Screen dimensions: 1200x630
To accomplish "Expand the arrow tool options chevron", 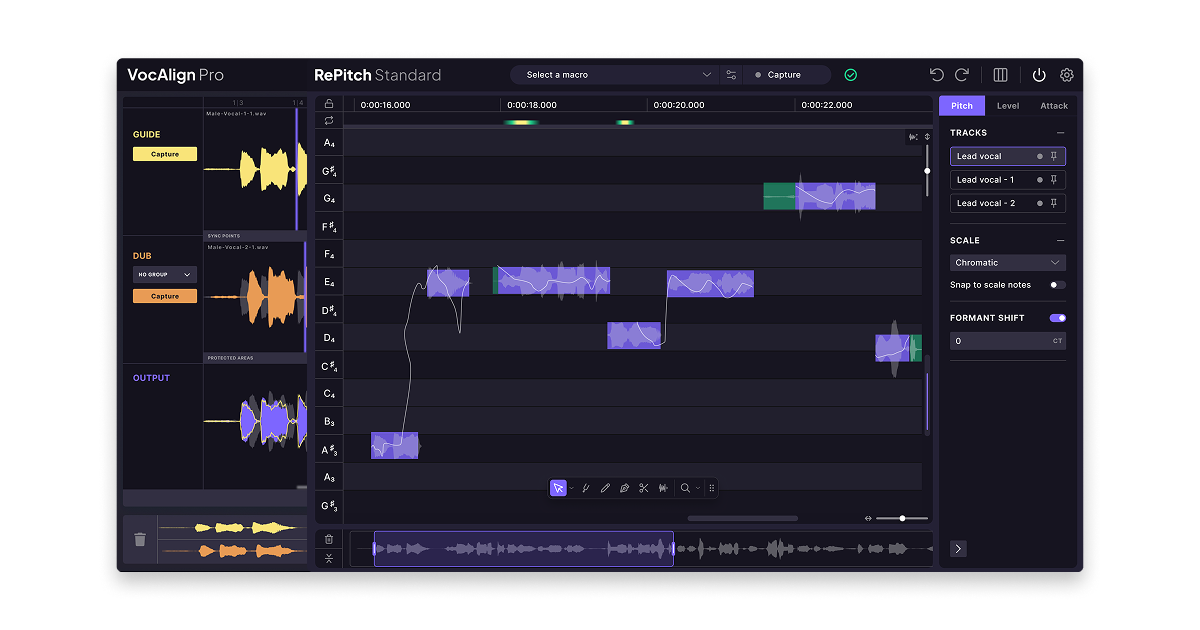I will coord(571,488).
